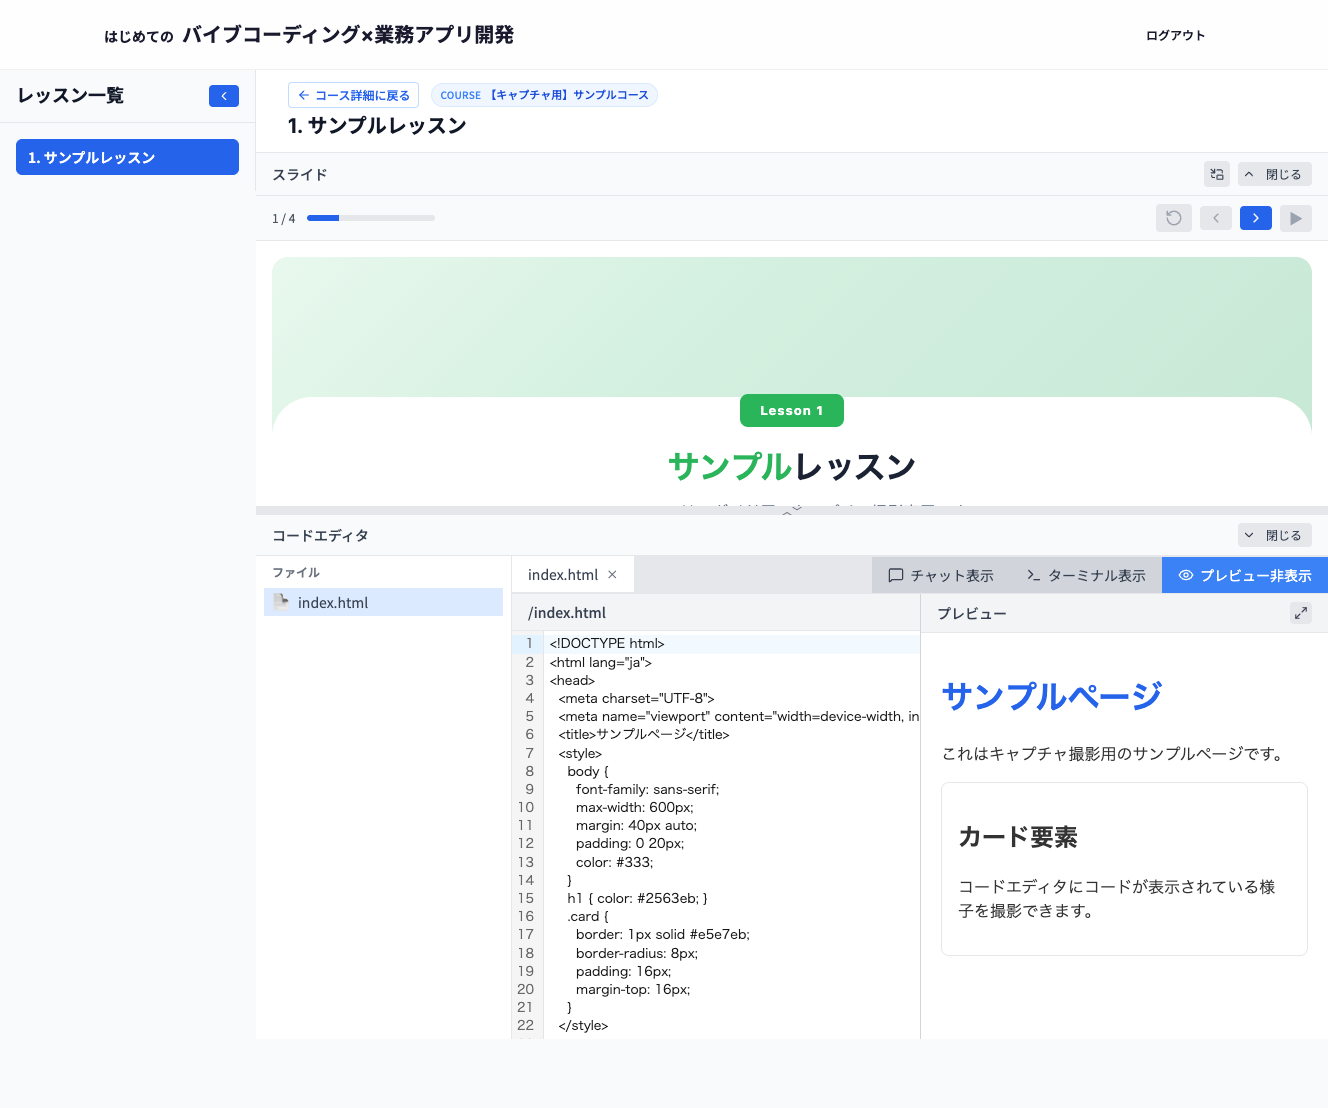Screen dimensions: 1328x1108
Task: Click the replay icon to restart slides
Action: 1173,217
